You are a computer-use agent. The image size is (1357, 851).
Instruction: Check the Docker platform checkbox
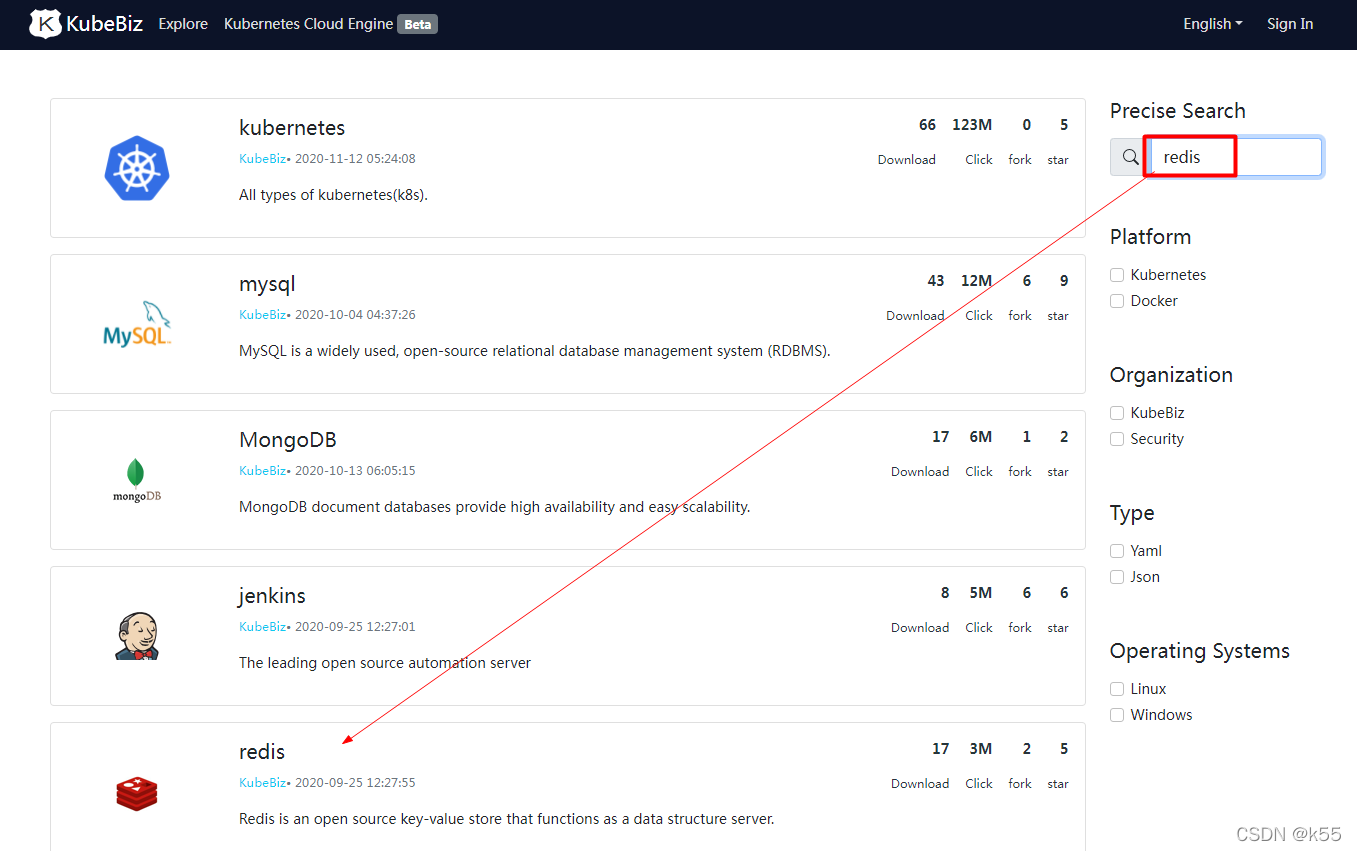1117,301
